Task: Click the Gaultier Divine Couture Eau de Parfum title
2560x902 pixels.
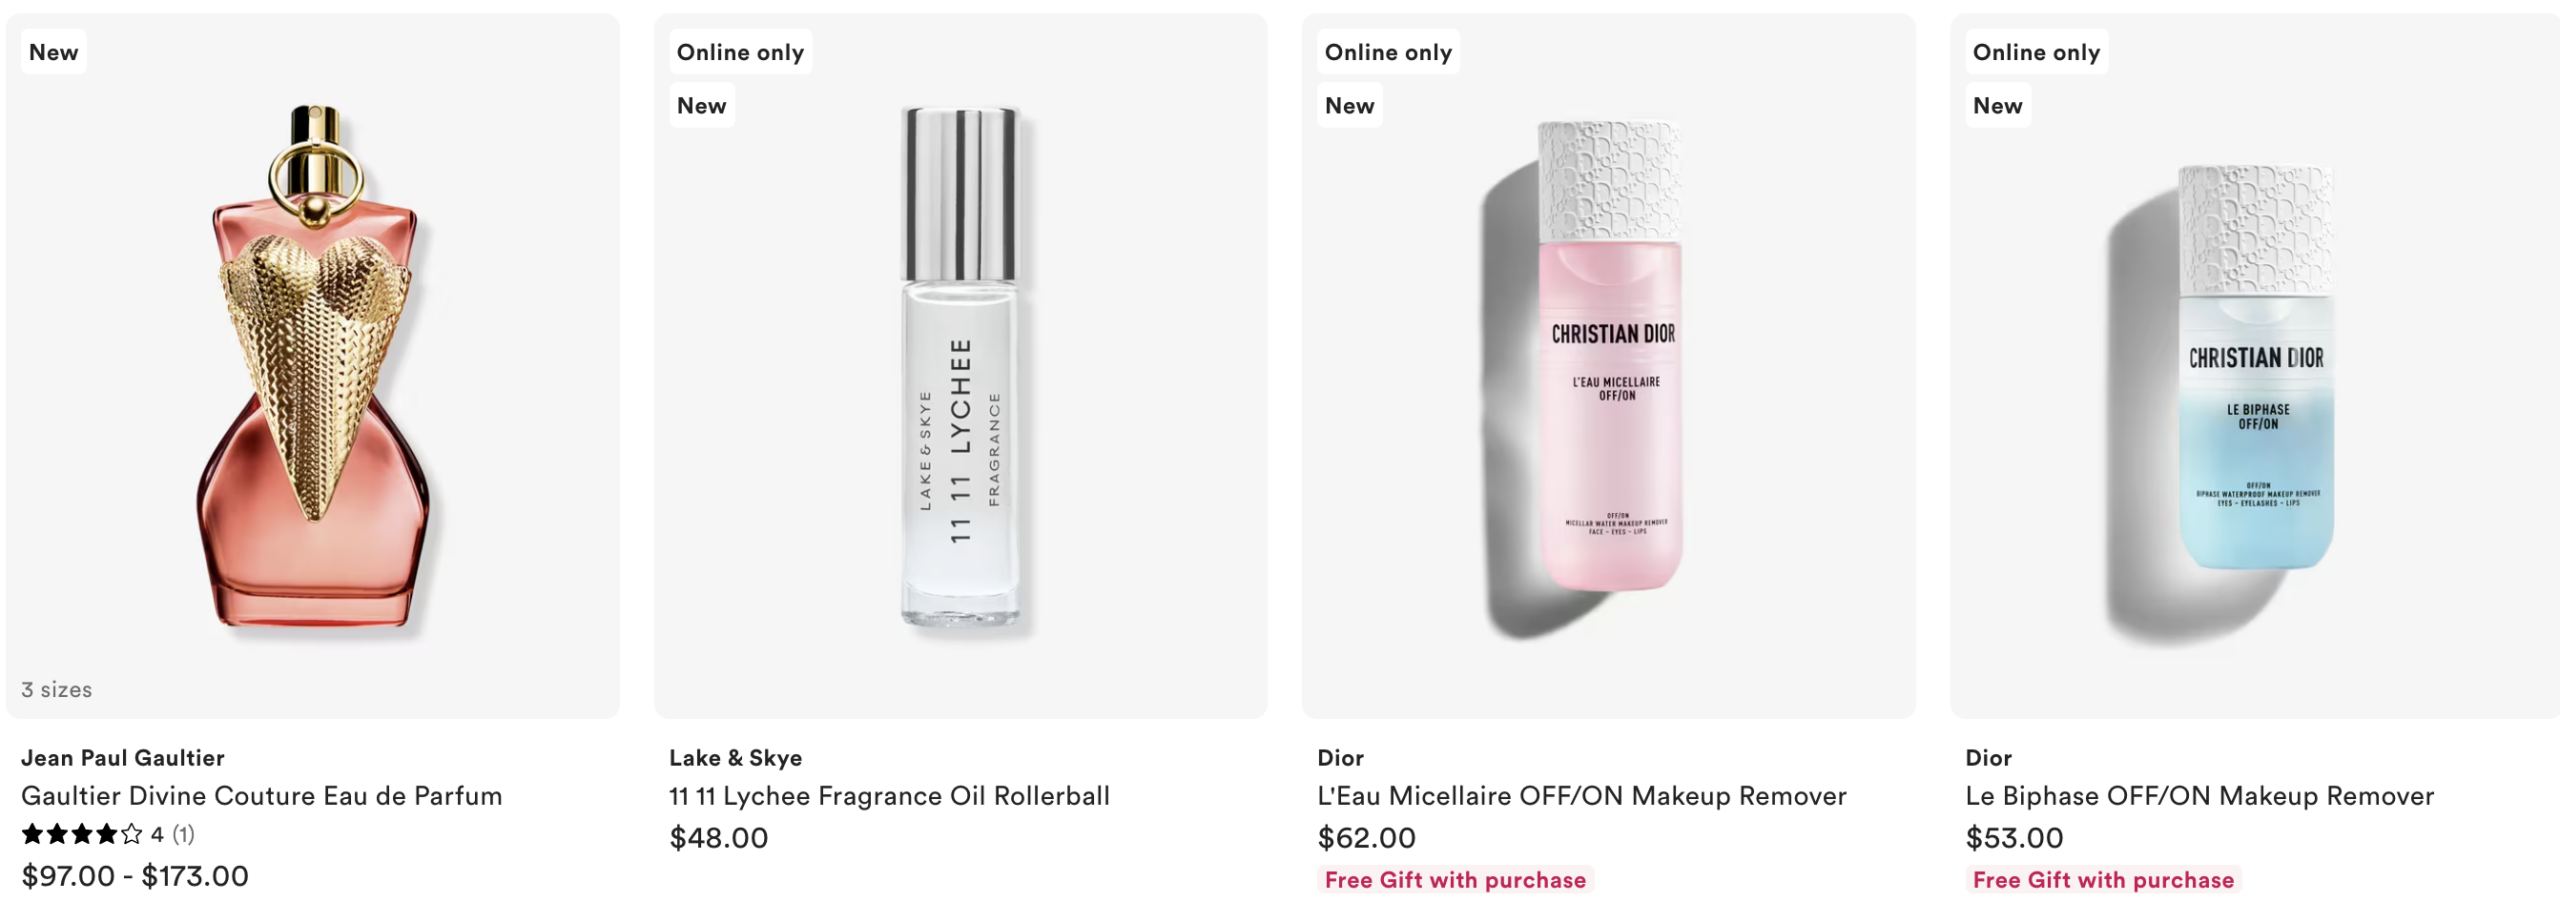Action: (x=262, y=796)
